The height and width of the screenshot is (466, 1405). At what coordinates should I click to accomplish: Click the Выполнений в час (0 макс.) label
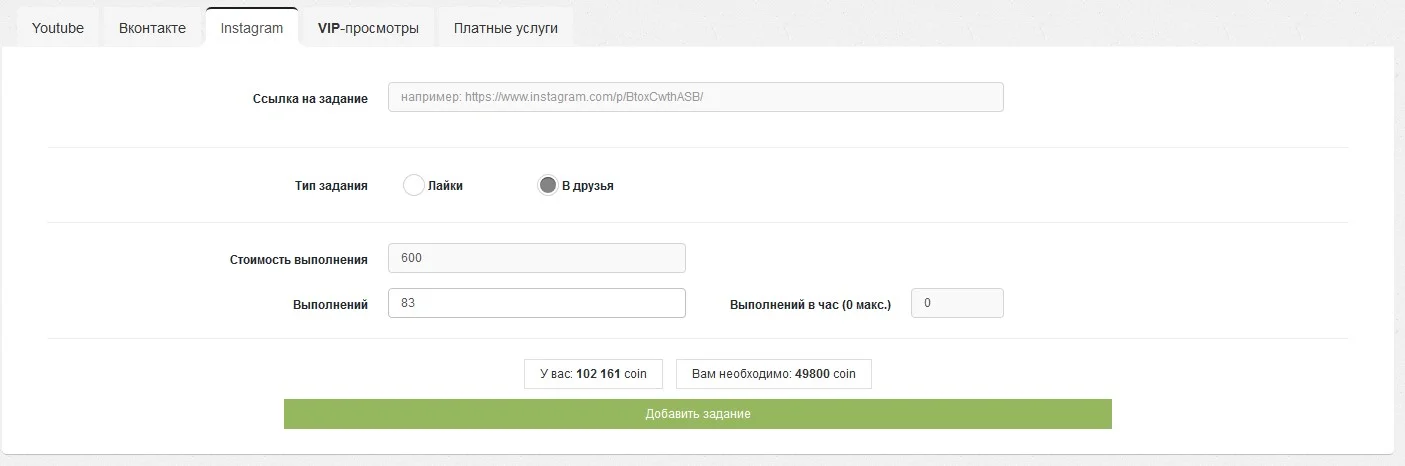(810, 304)
